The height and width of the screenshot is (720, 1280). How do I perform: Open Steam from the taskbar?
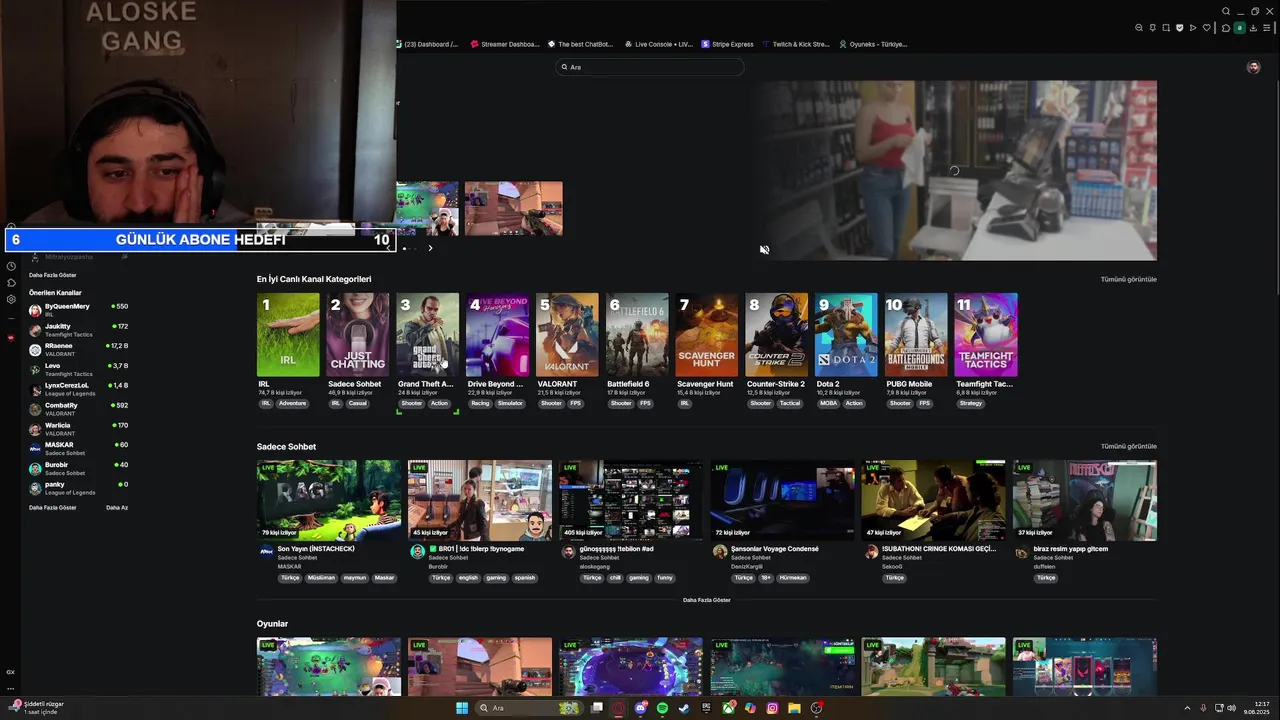tap(684, 708)
